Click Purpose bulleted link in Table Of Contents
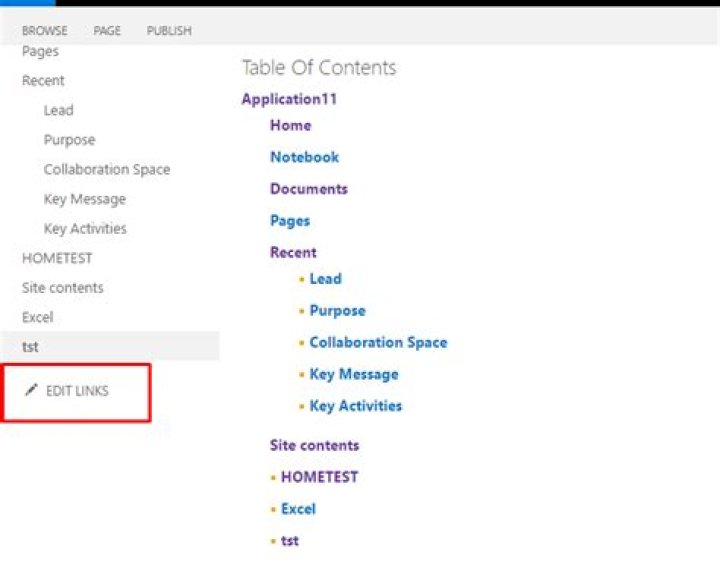Screen dimensions: 720x583 coord(337,311)
